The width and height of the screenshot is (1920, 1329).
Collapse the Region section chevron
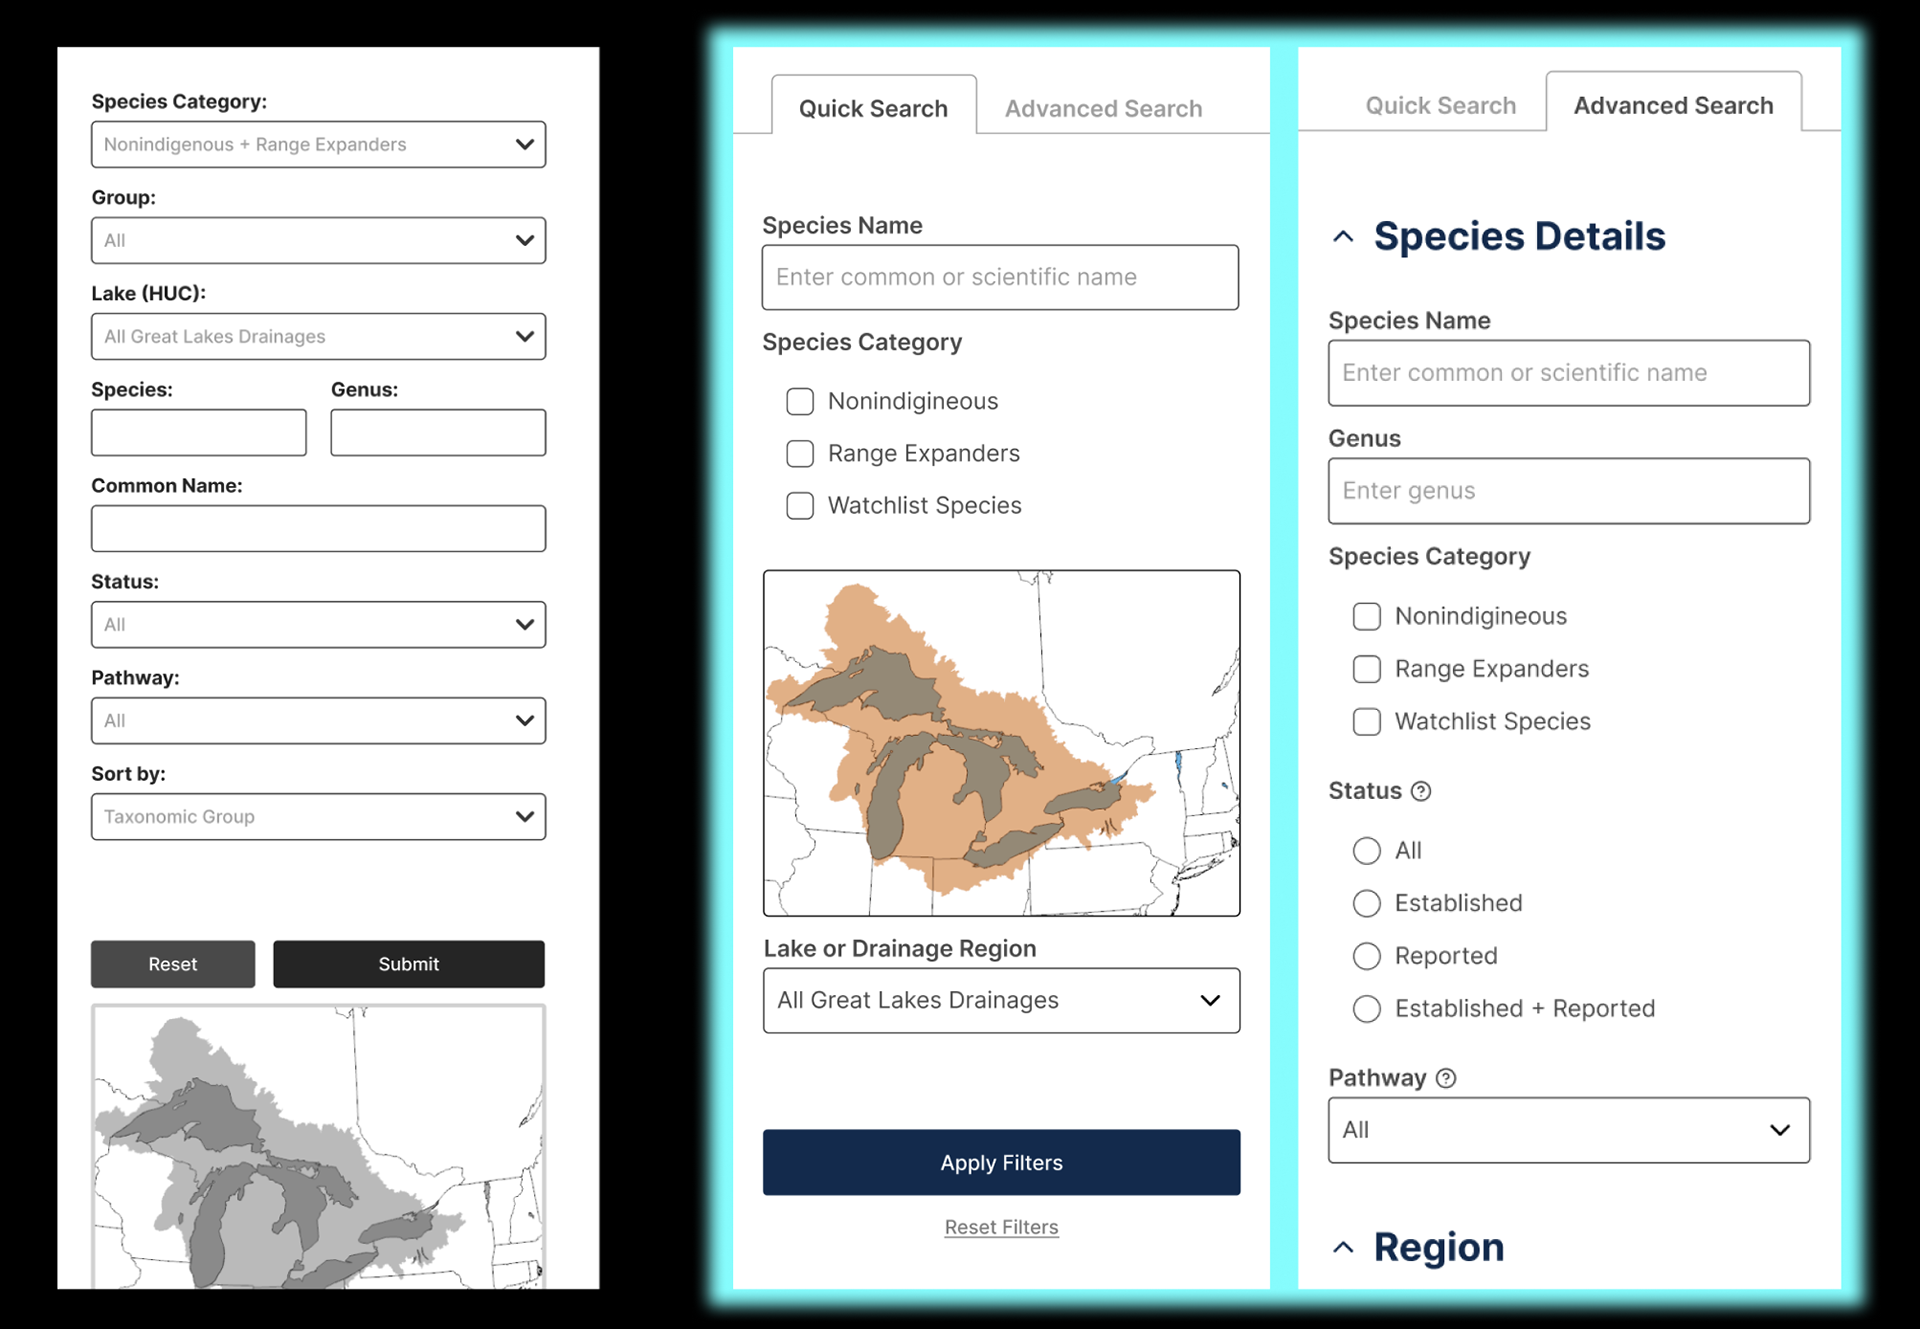point(1343,1247)
